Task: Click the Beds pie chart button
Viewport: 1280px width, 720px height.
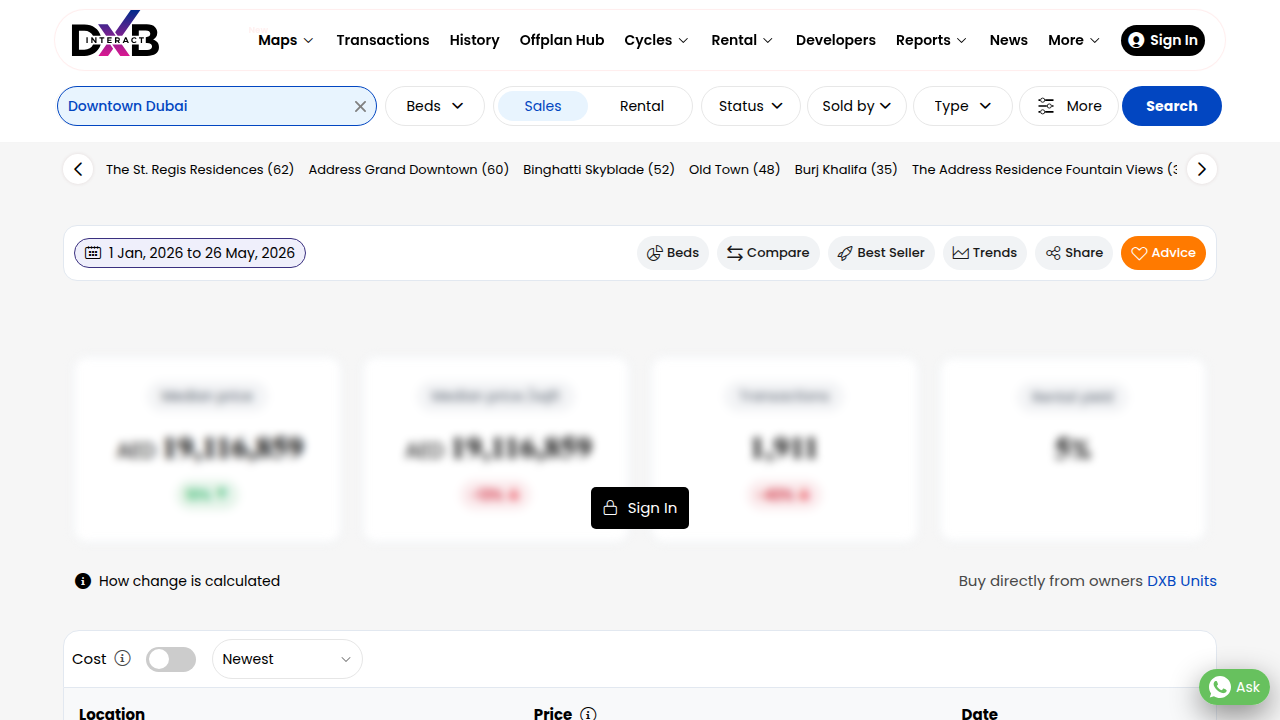Action: coord(673,253)
